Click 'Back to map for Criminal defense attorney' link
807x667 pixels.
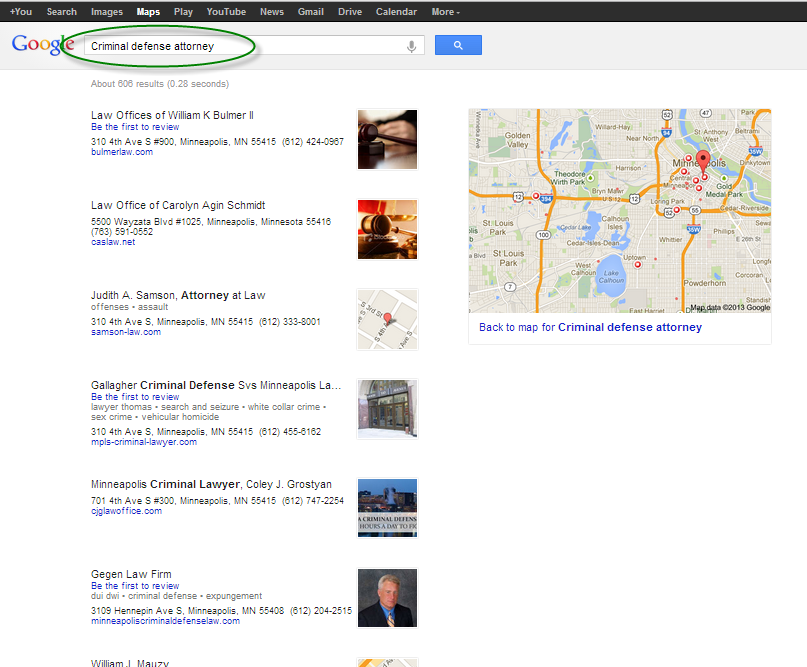coord(590,327)
